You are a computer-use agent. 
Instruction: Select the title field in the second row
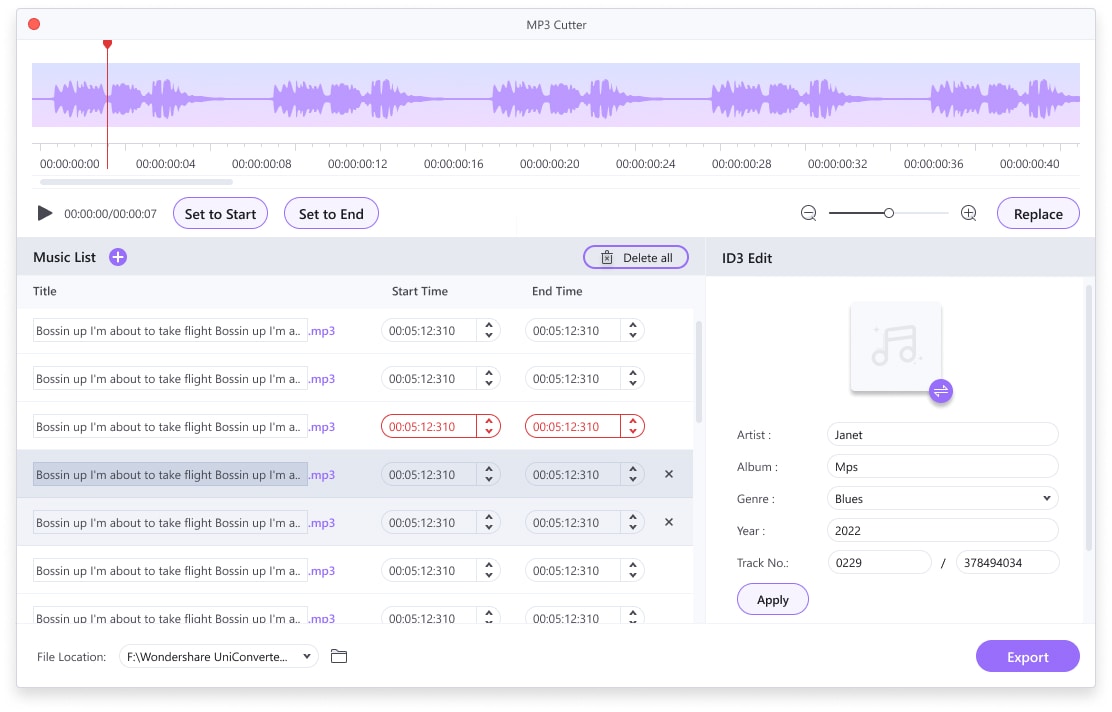click(170, 379)
